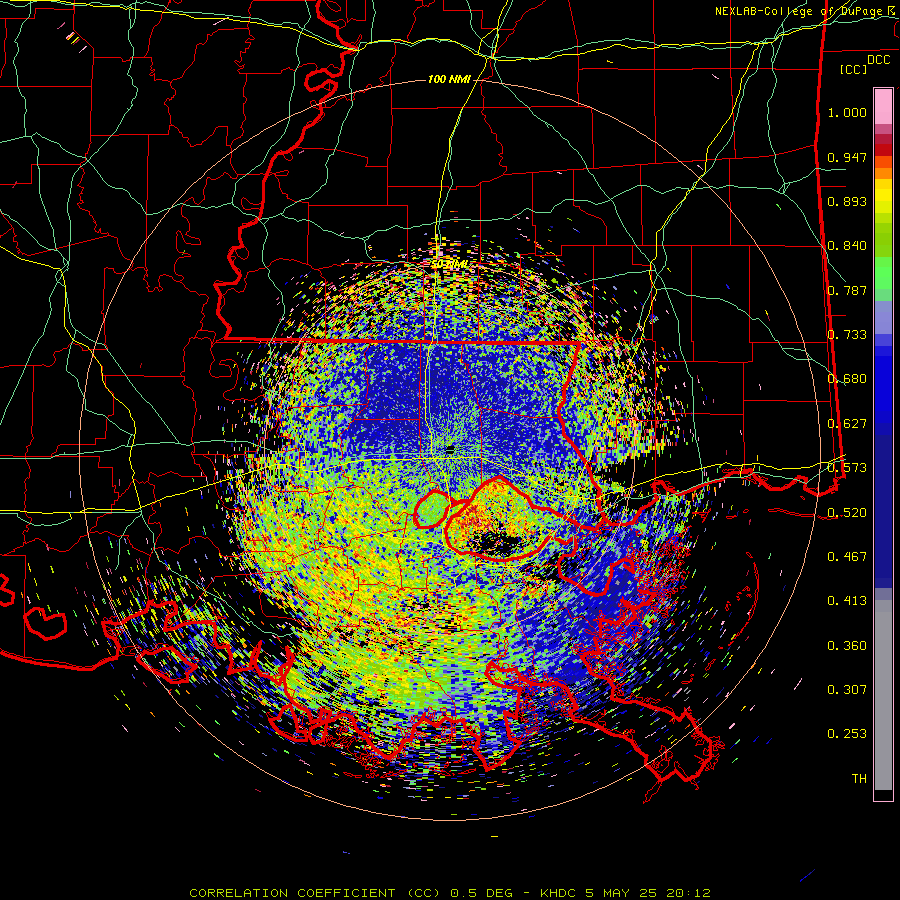This screenshot has height=900, width=900.
Task: Pick the bright green segment of the color bar
Action: [x=883, y=273]
